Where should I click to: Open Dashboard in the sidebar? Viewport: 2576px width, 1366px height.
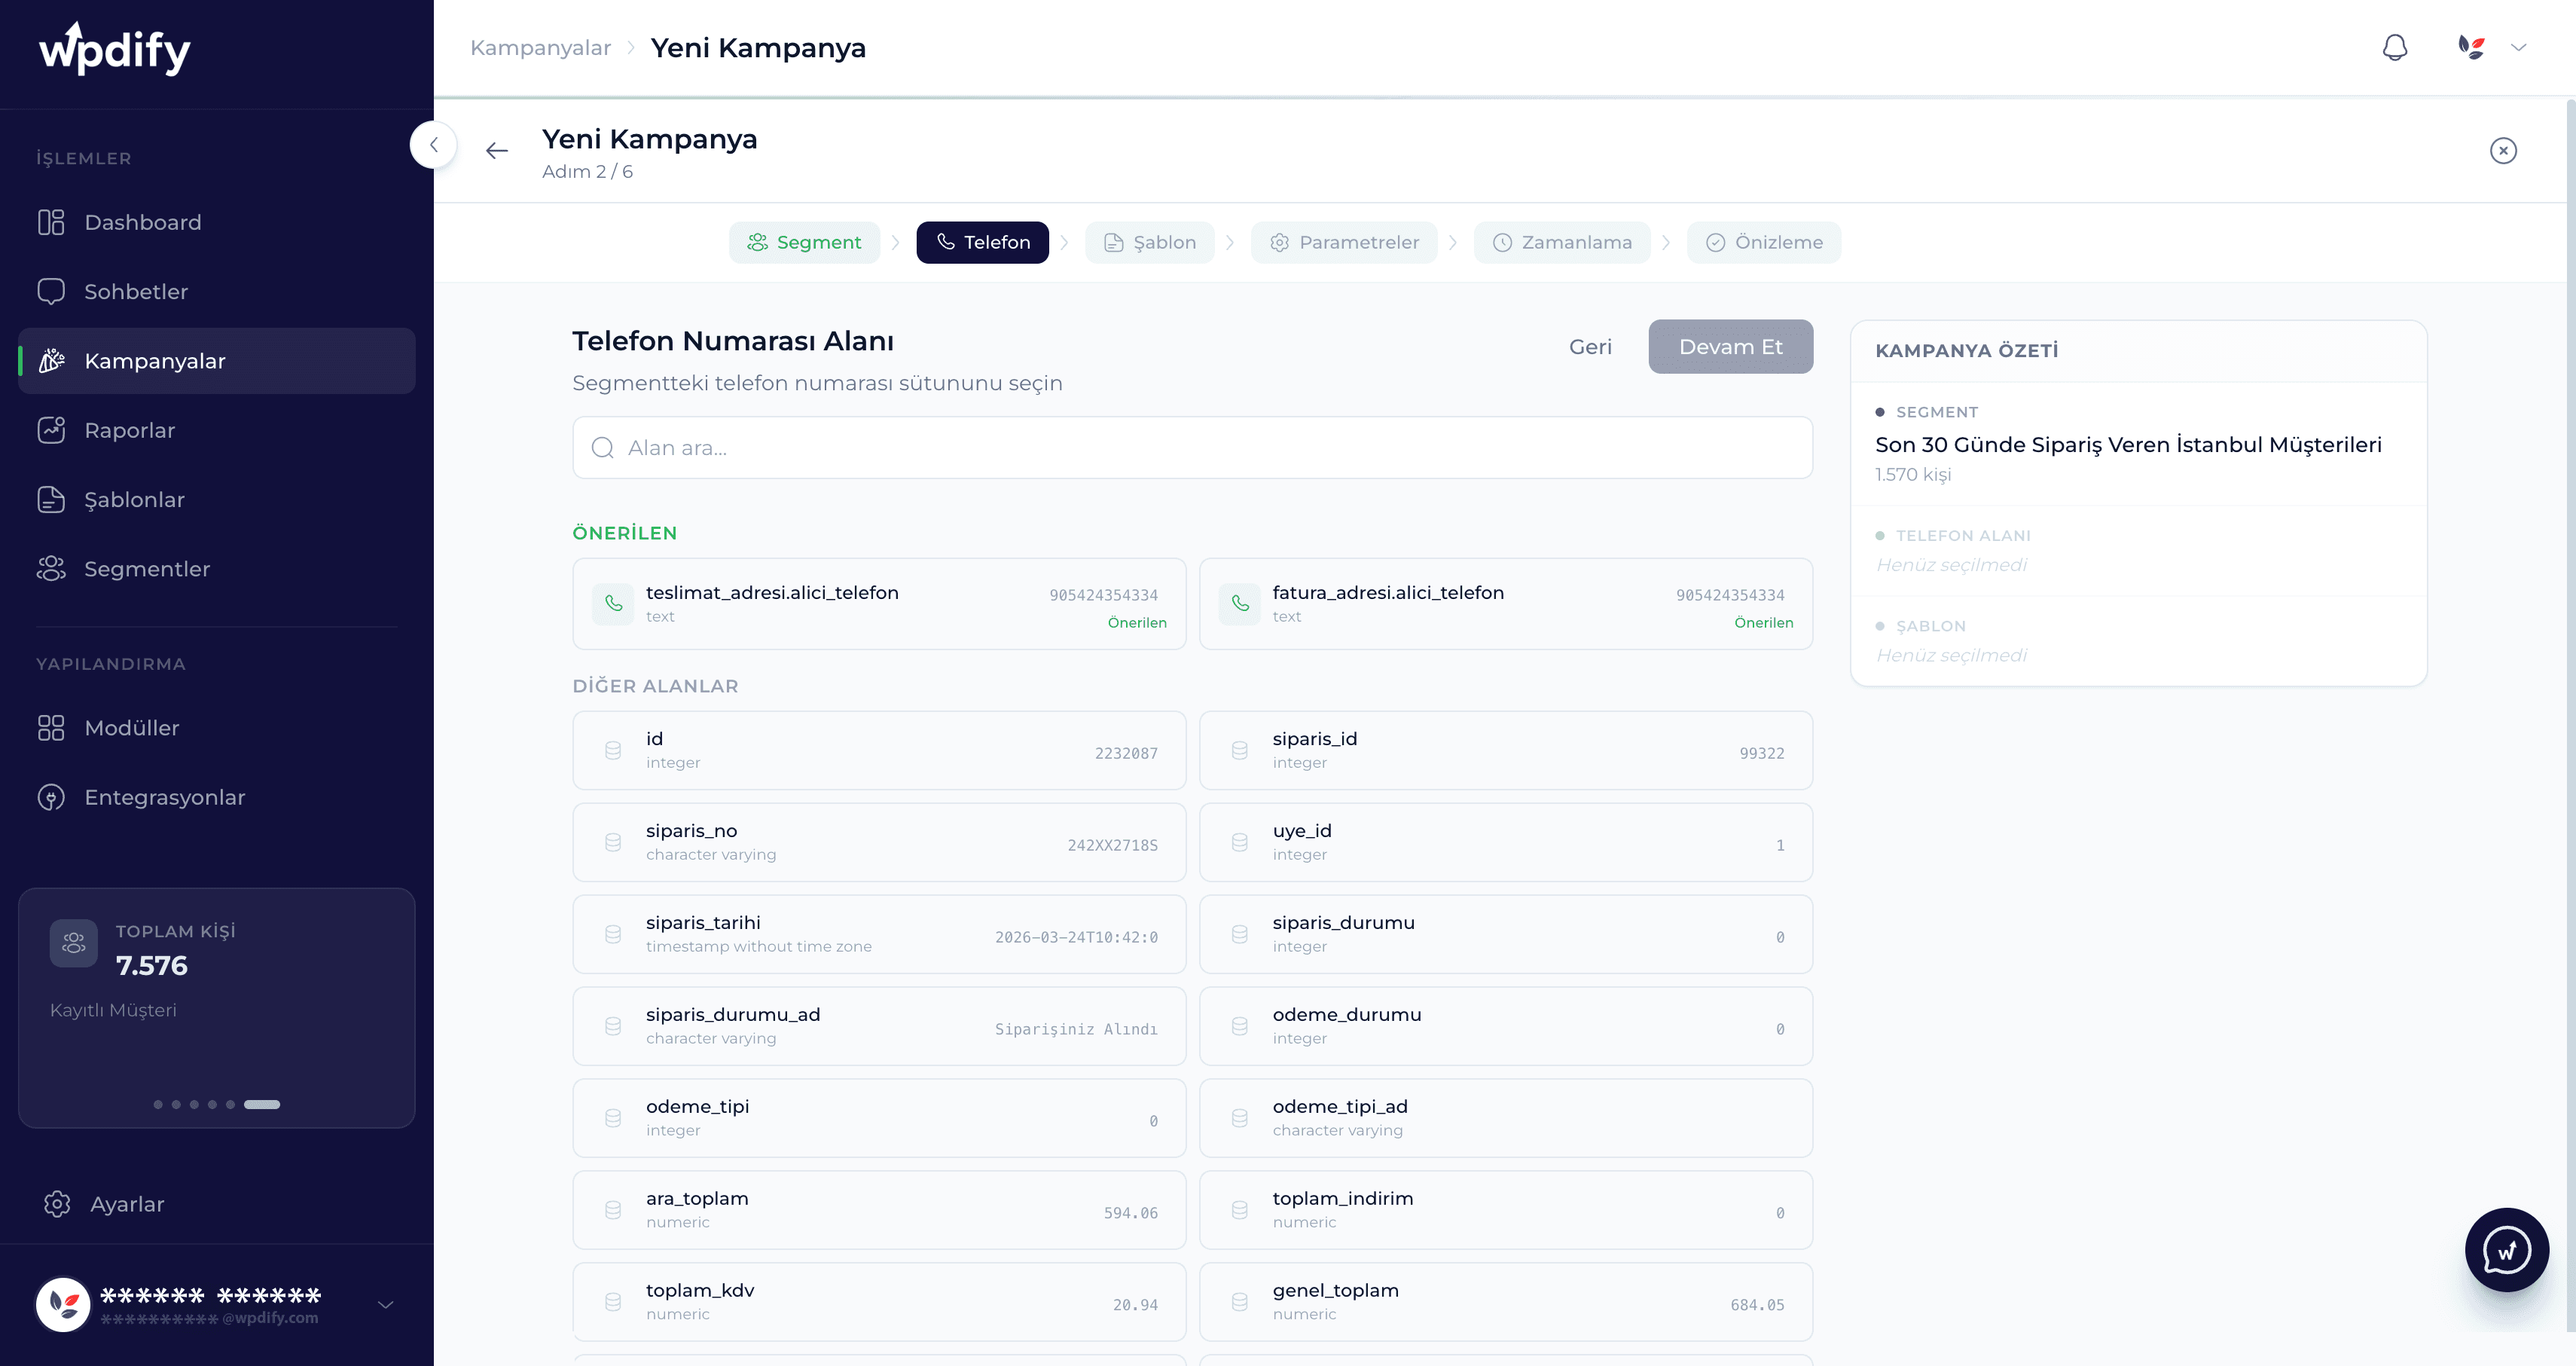[217, 222]
